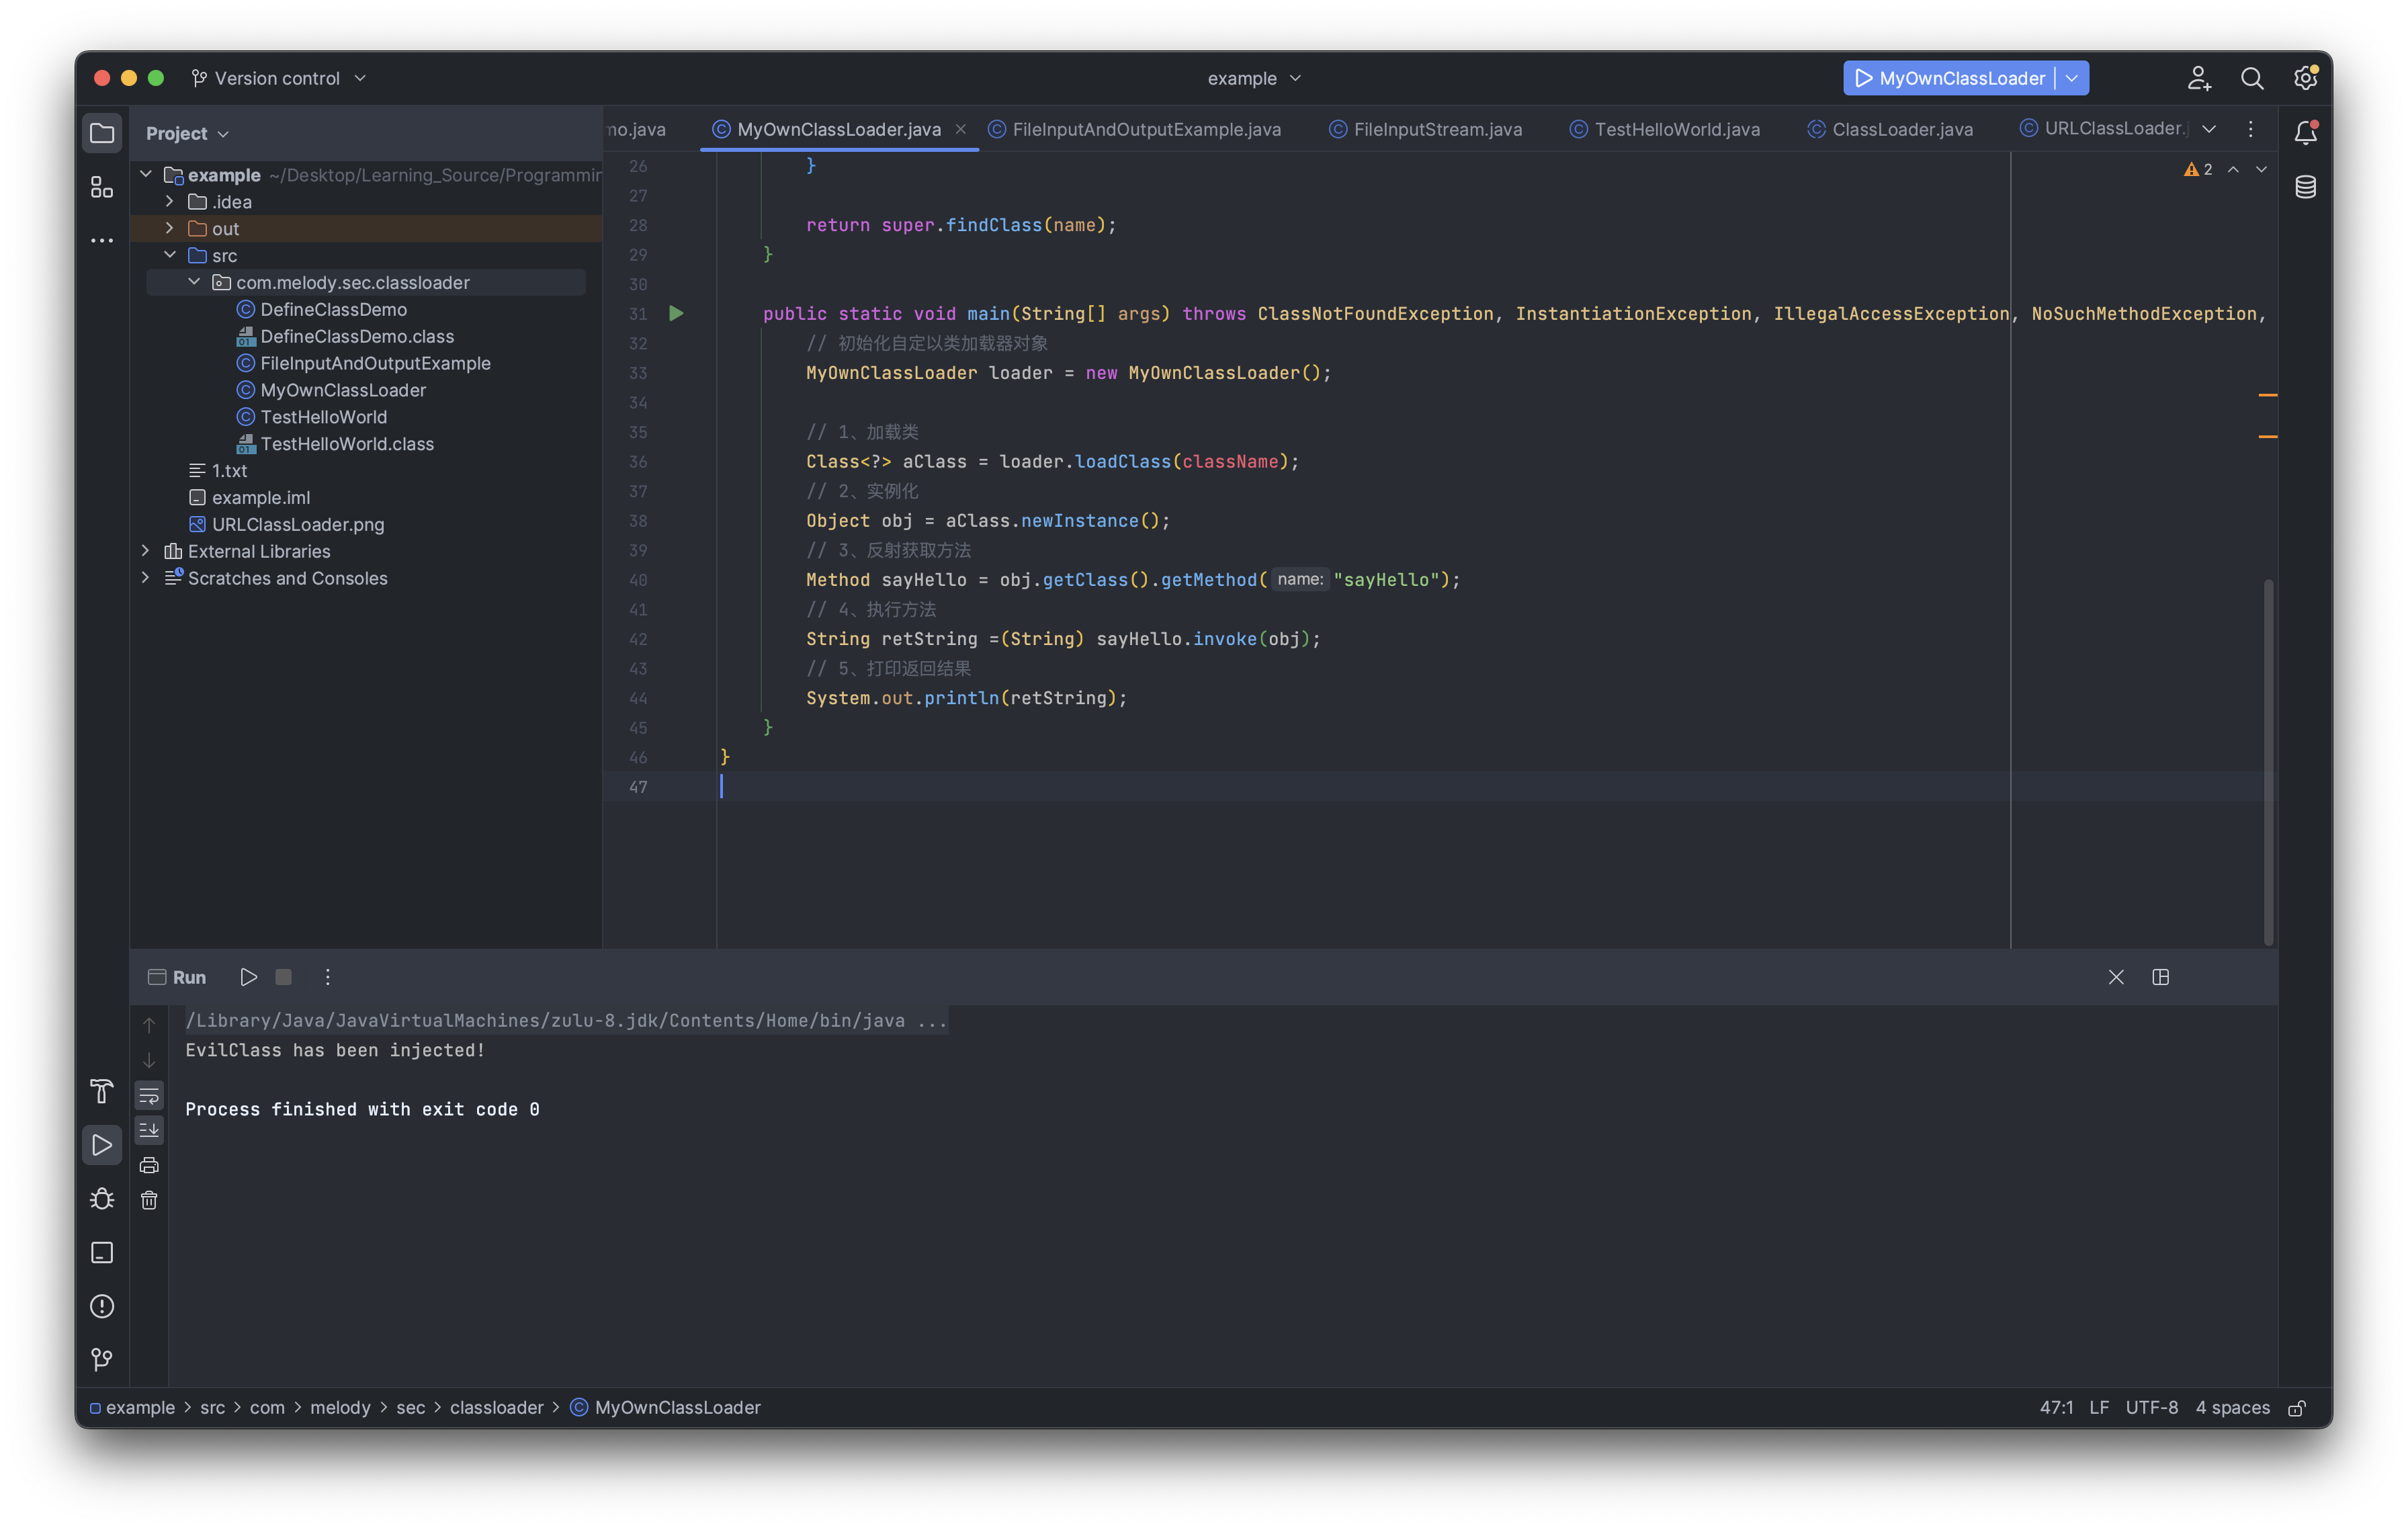Run MyOwnClassLoader from the toolbar
The width and height of the screenshot is (2408, 1528).
point(1864,78)
